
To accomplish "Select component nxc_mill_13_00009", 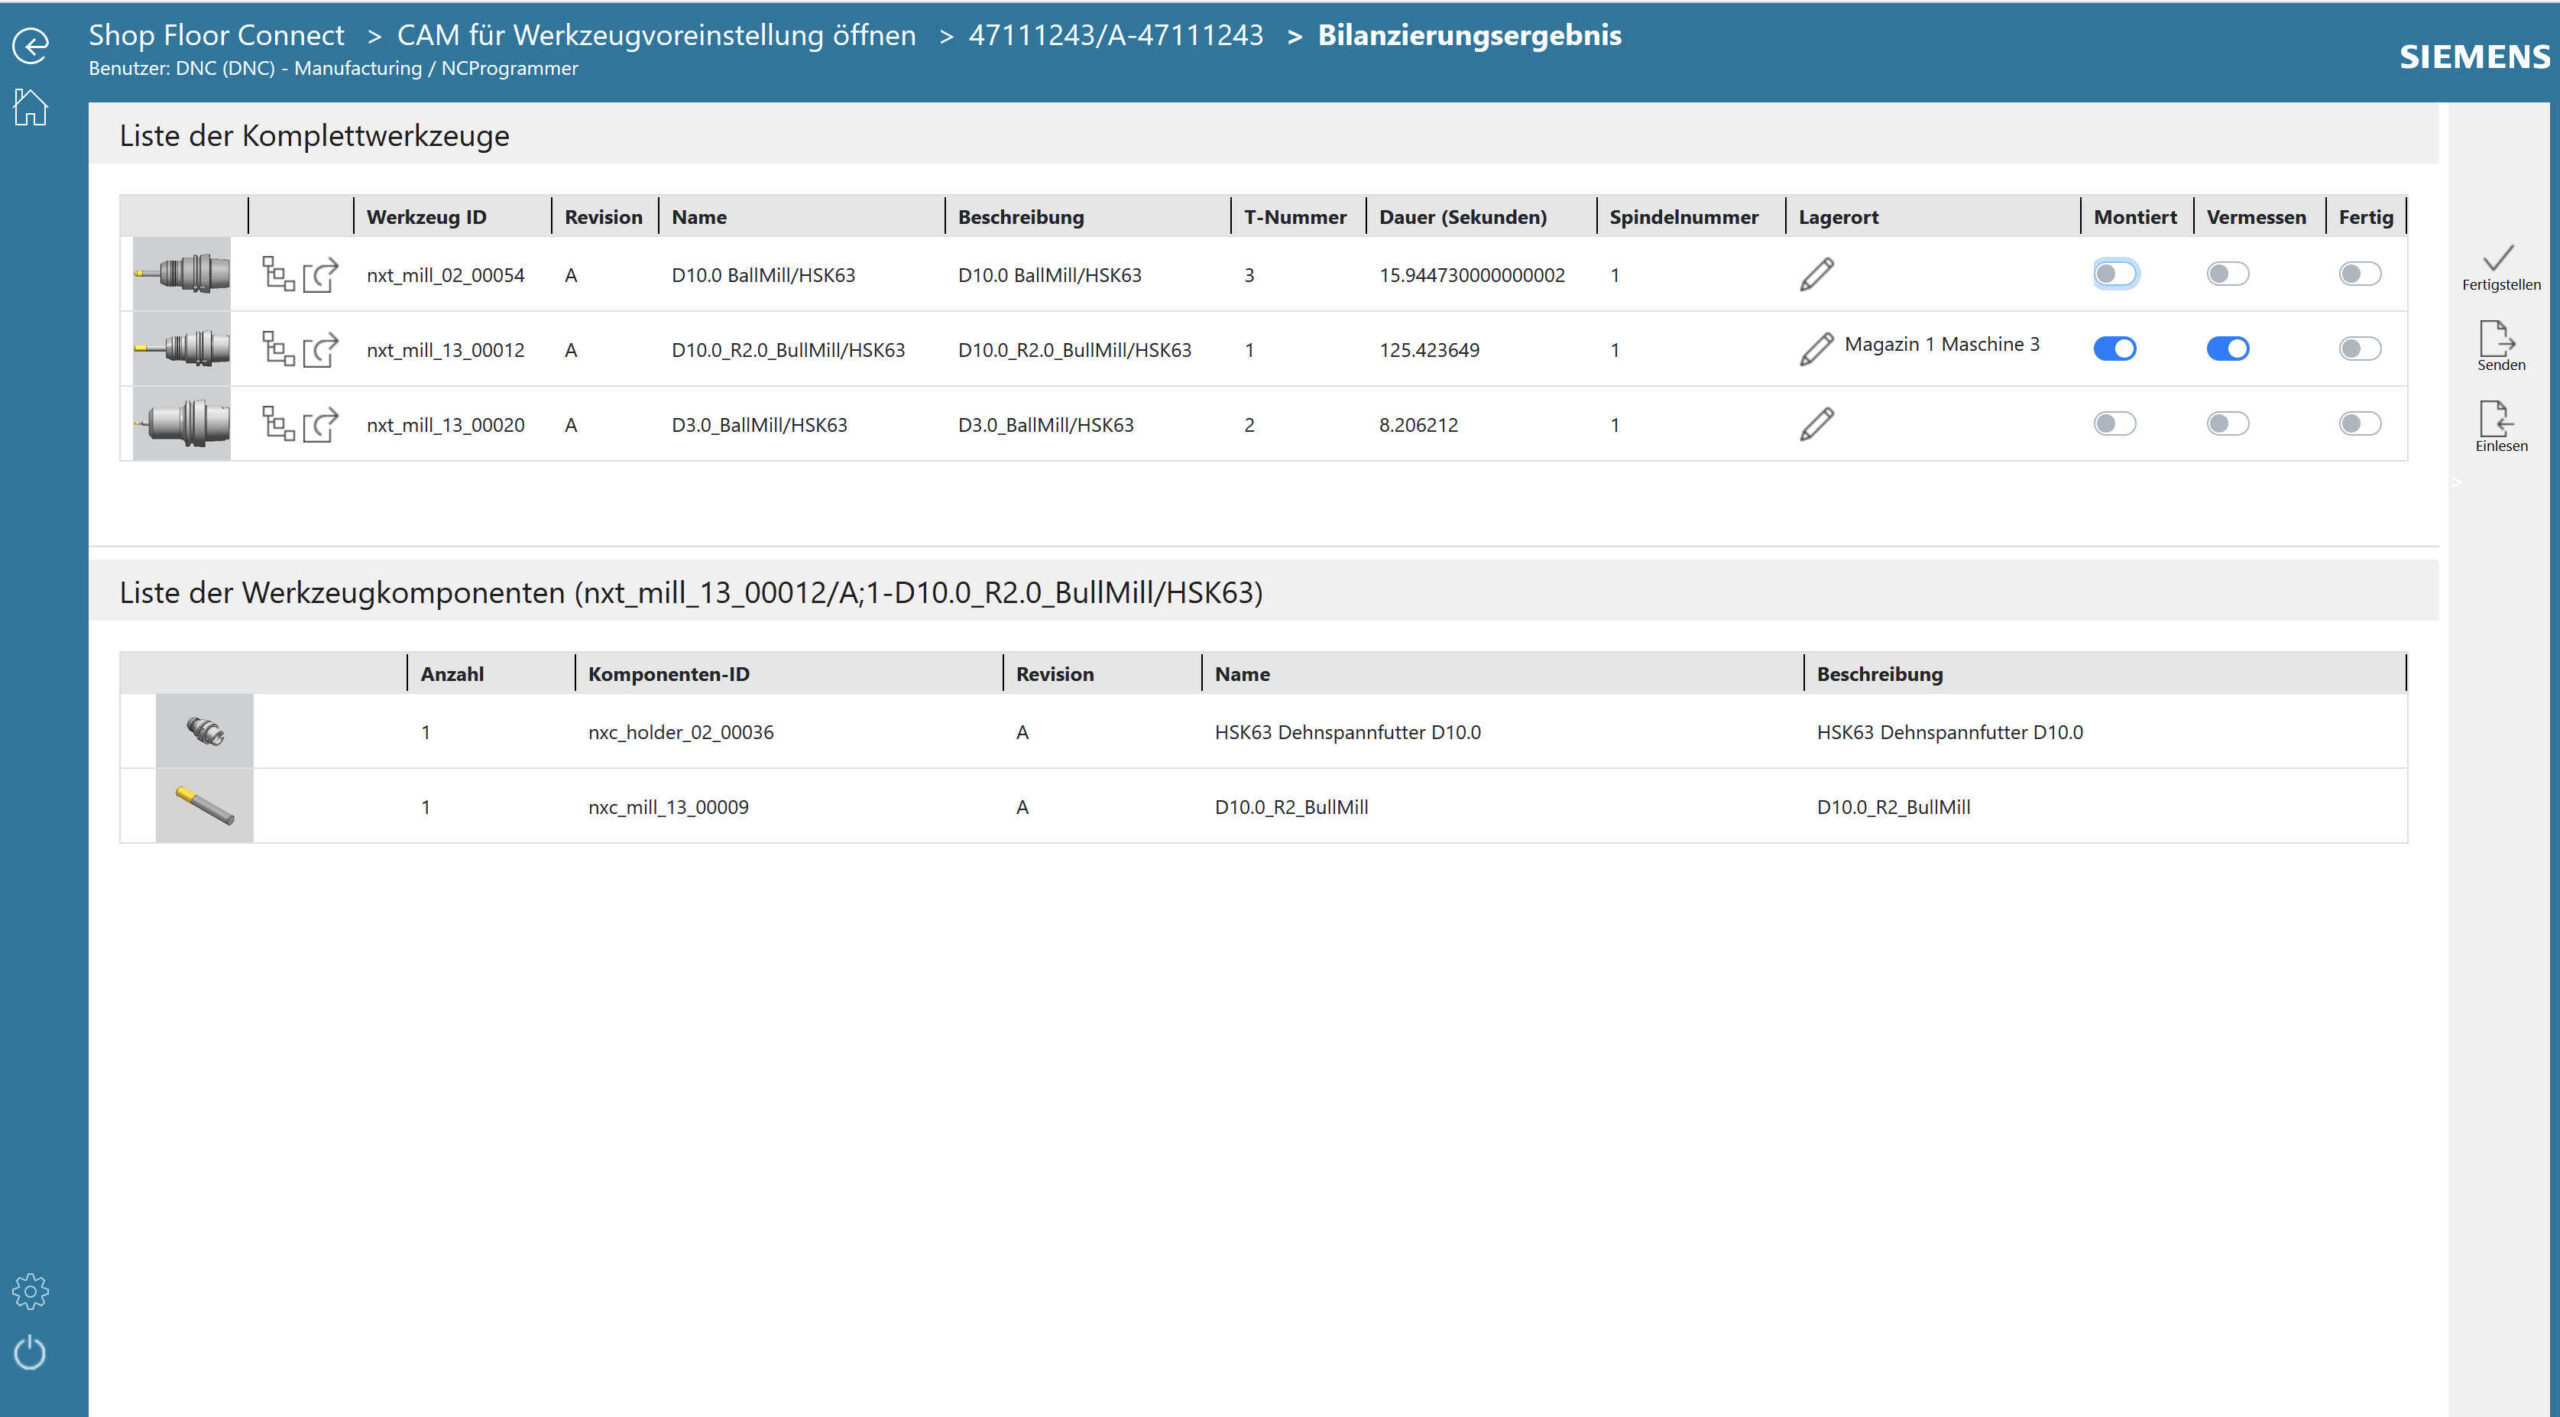I will click(668, 807).
